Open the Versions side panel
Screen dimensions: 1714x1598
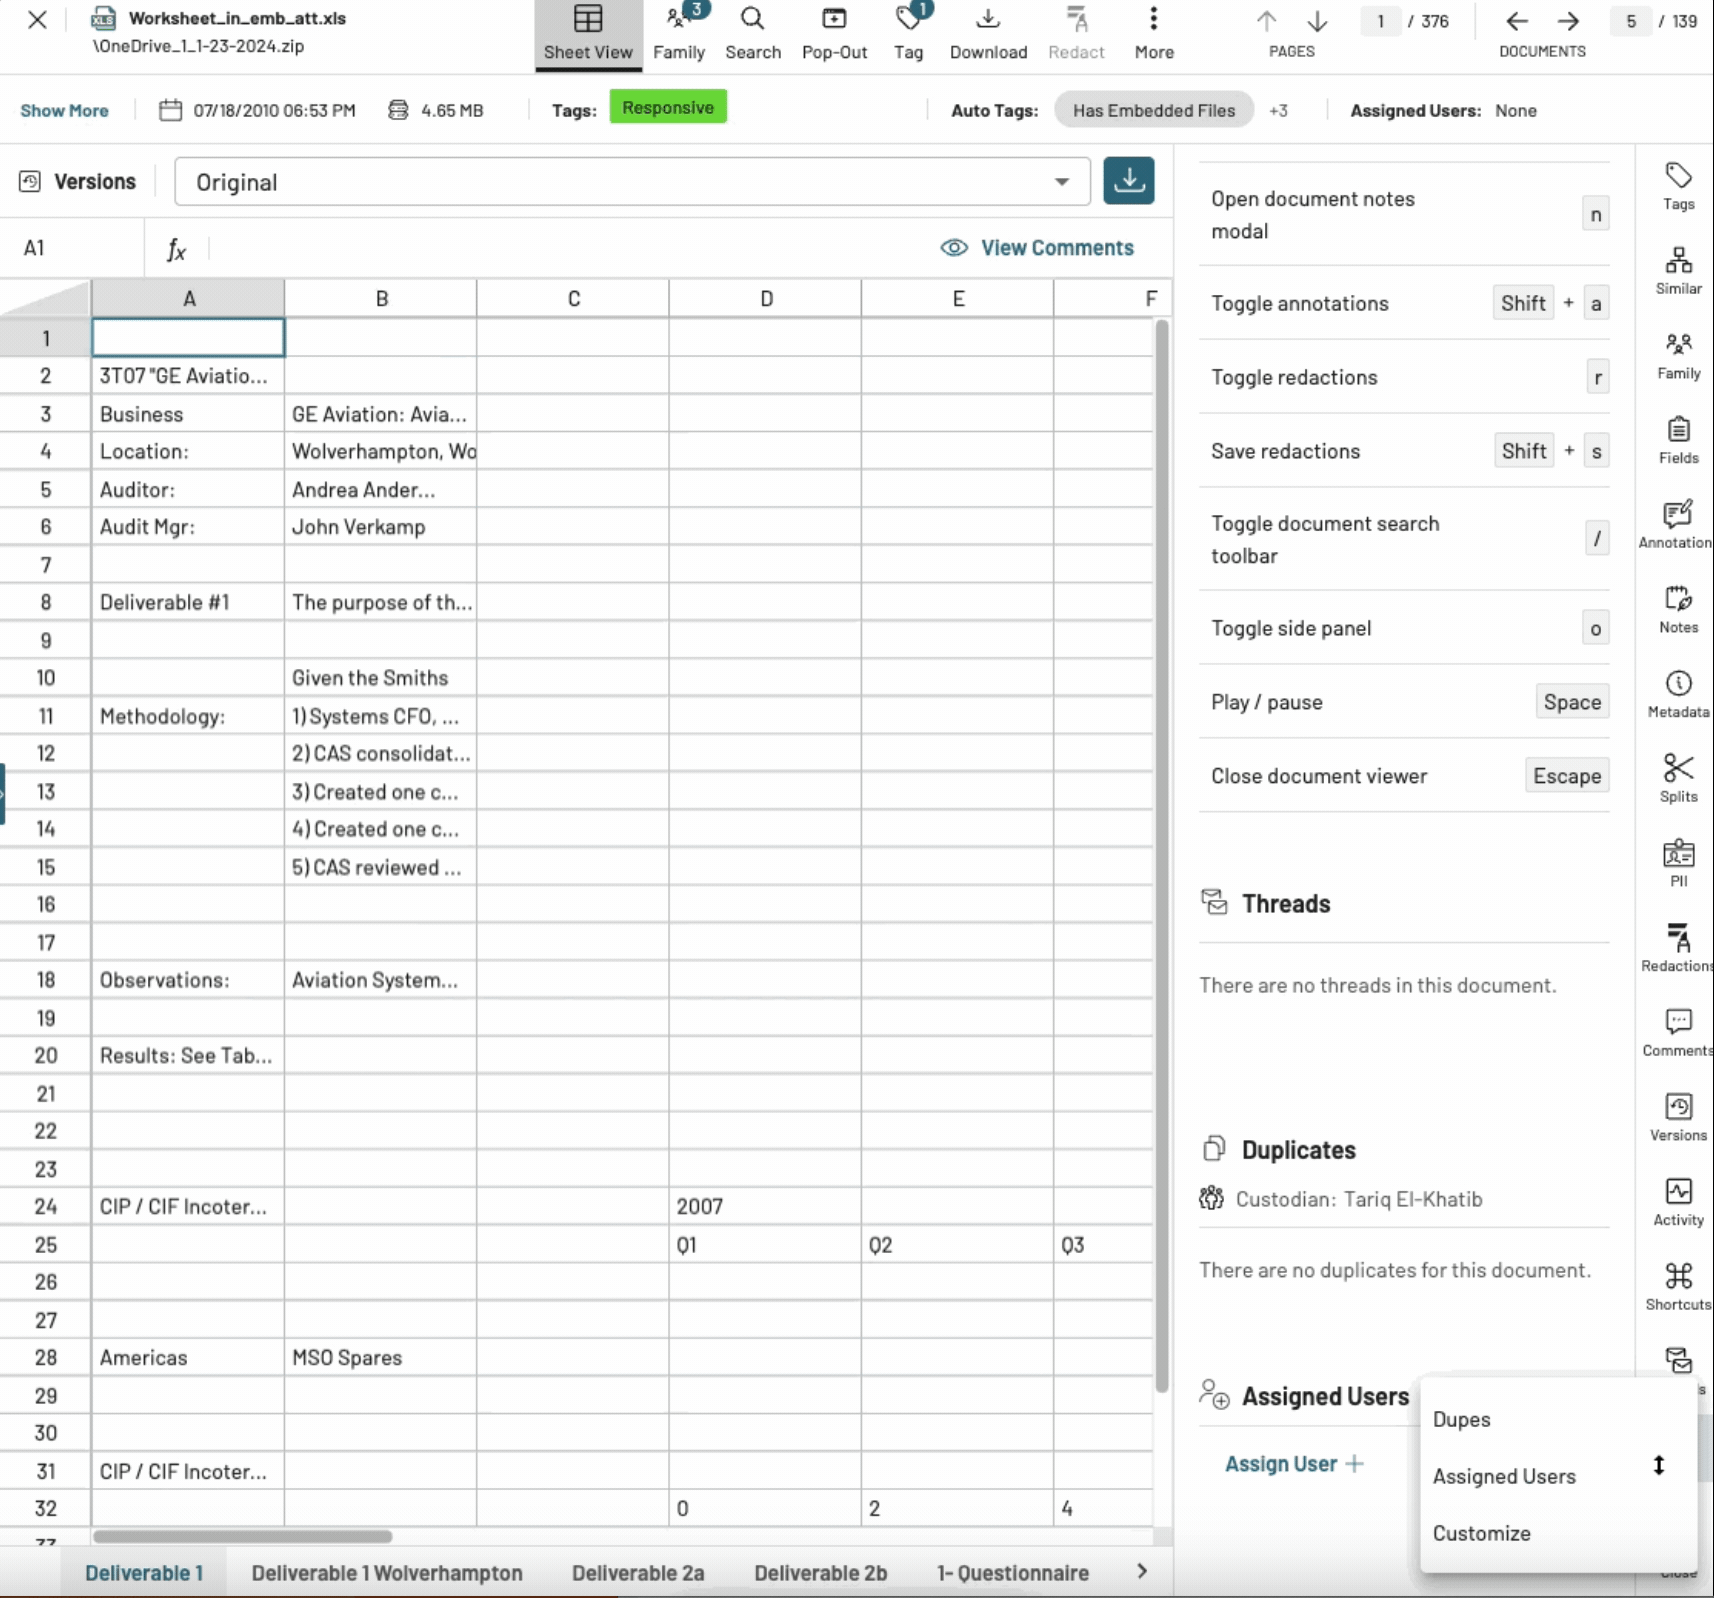[1678, 1118]
